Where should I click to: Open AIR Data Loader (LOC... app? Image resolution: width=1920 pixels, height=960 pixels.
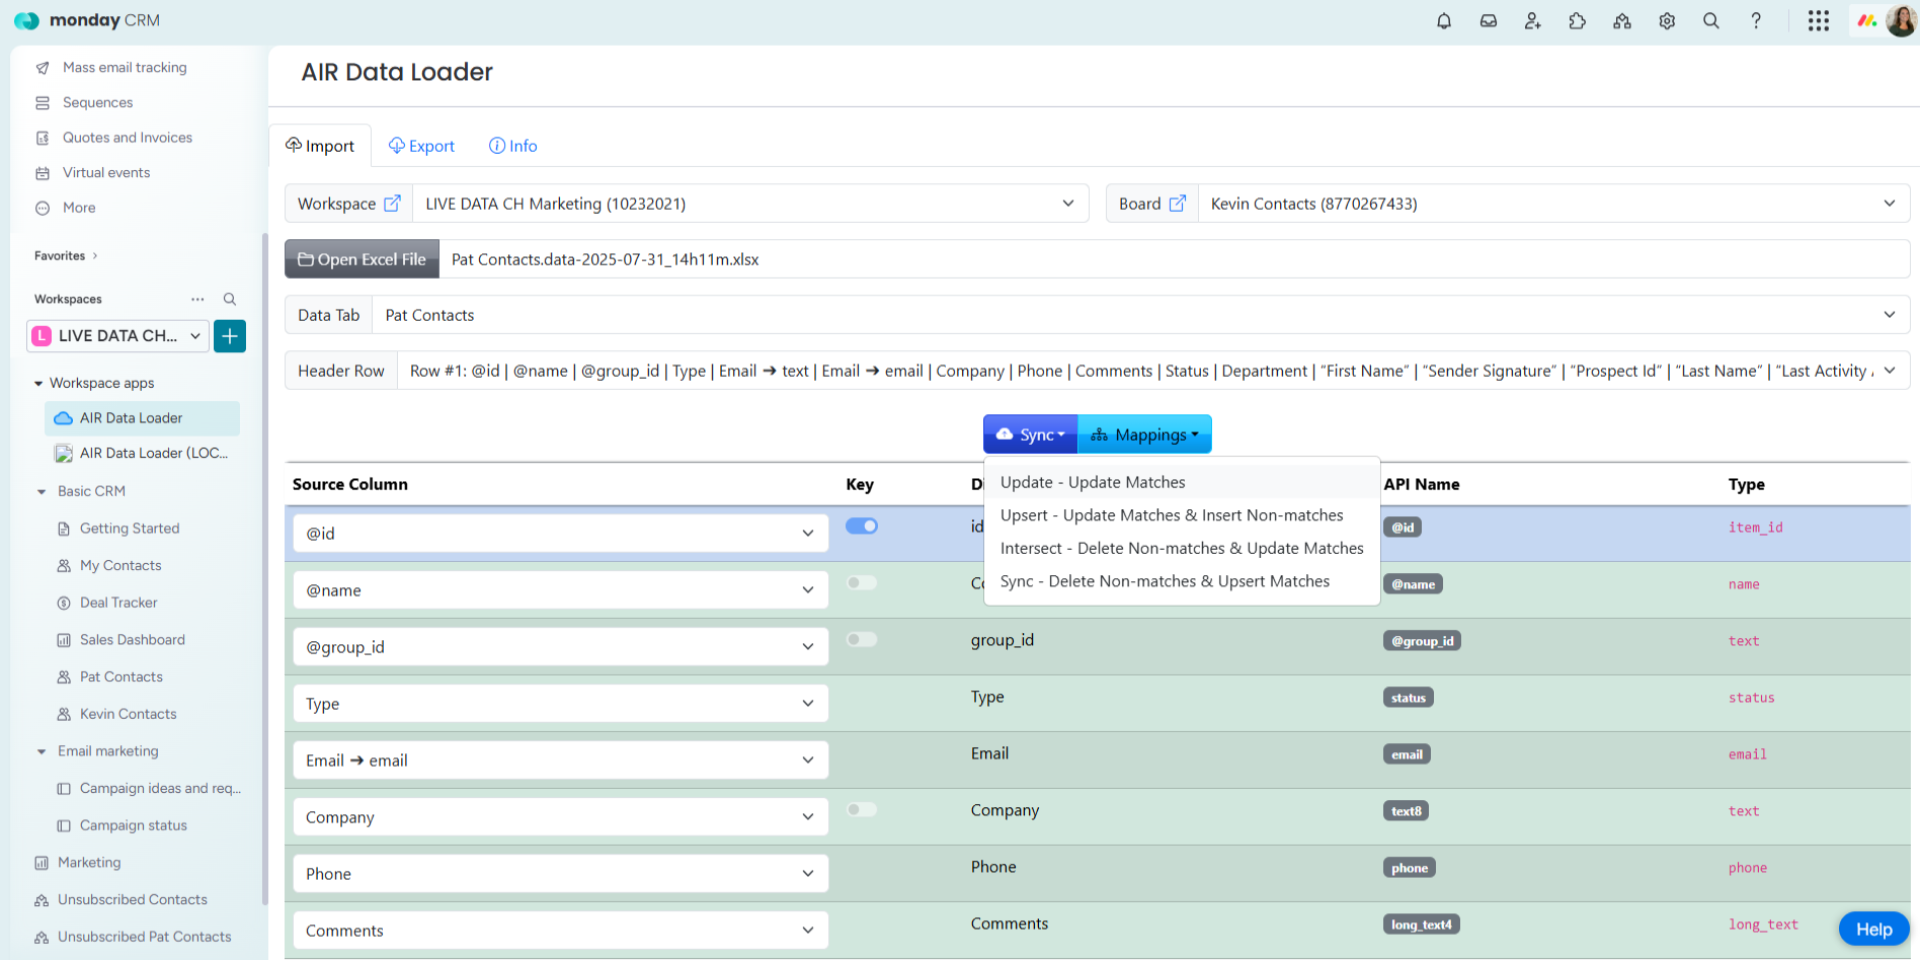pyautogui.click(x=142, y=453)
